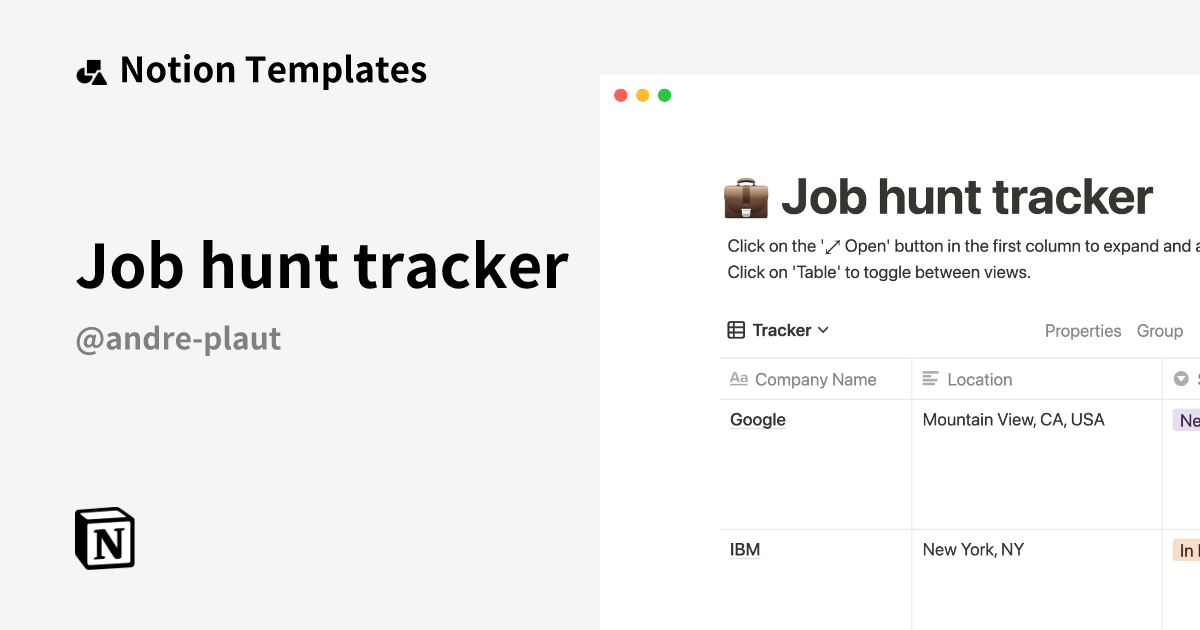
Task: Click the green traffic light dot
Action: tap(664, 94)
